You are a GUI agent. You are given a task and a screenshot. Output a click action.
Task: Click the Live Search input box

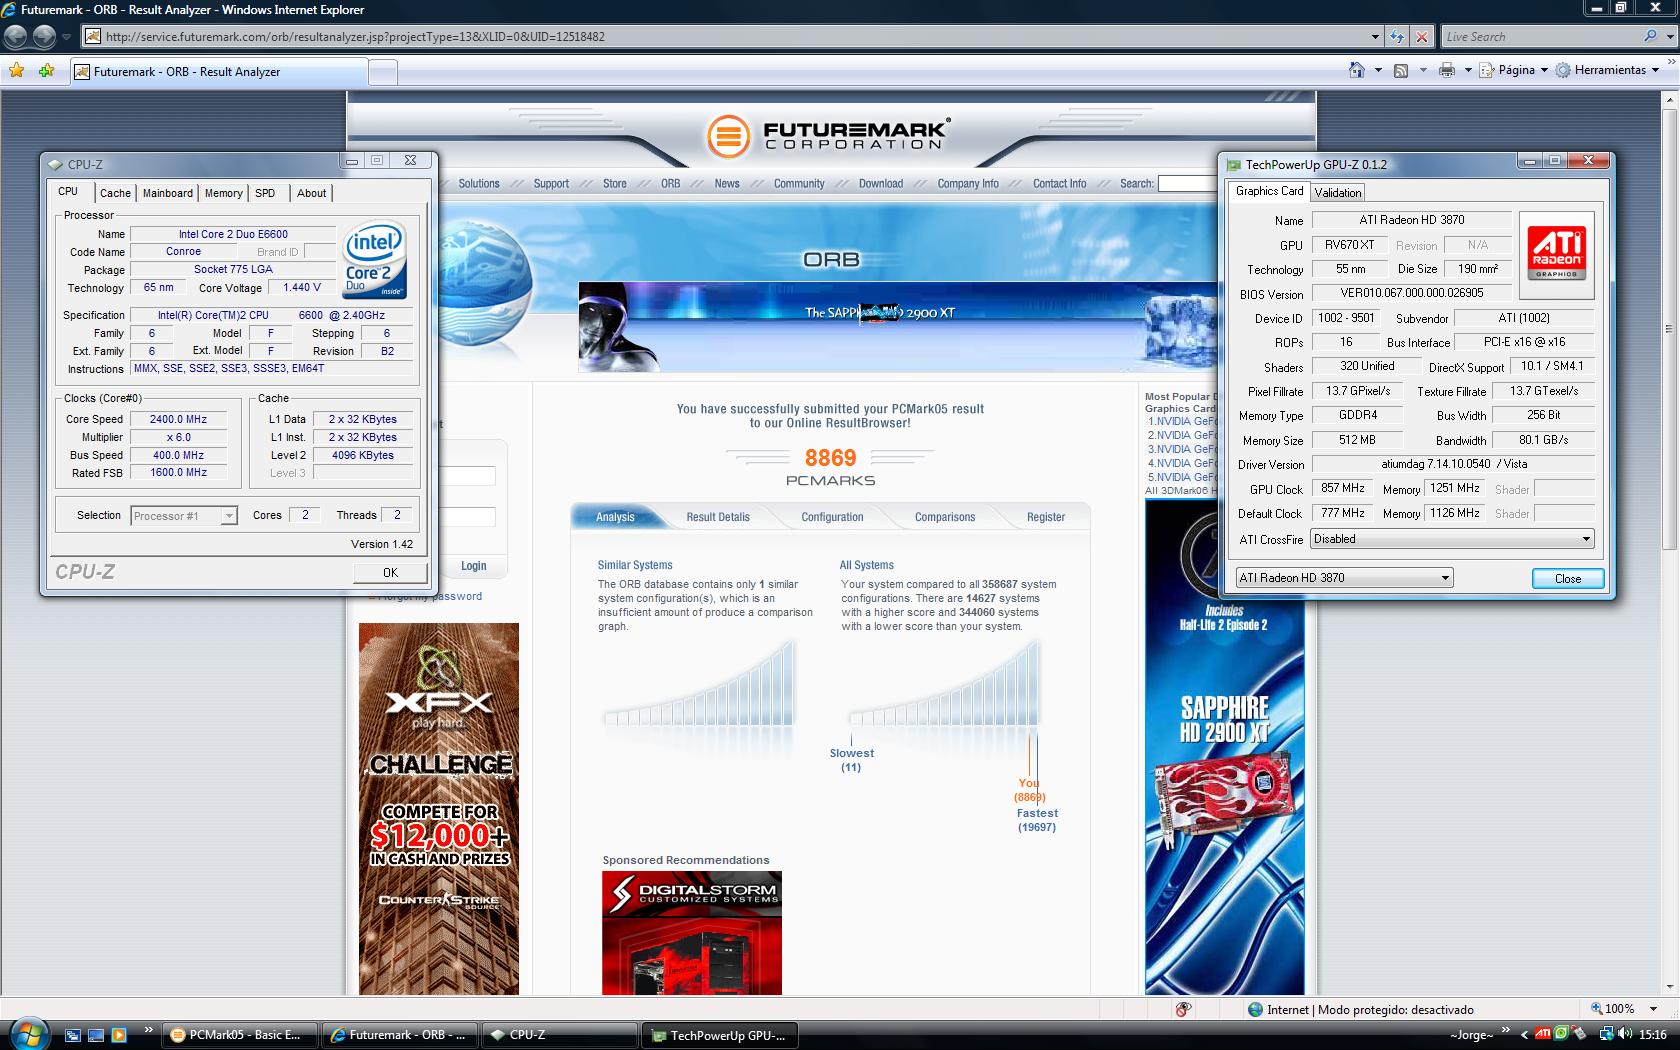pyautogui.click(x=1541, y=37)
